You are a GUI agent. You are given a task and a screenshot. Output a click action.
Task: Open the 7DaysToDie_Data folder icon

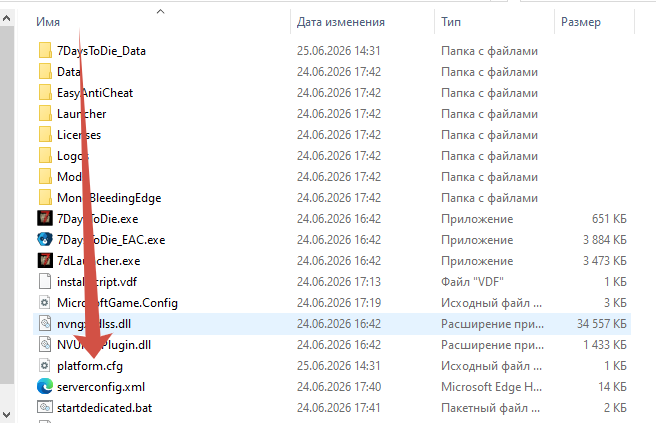click(x=45, y=51)
